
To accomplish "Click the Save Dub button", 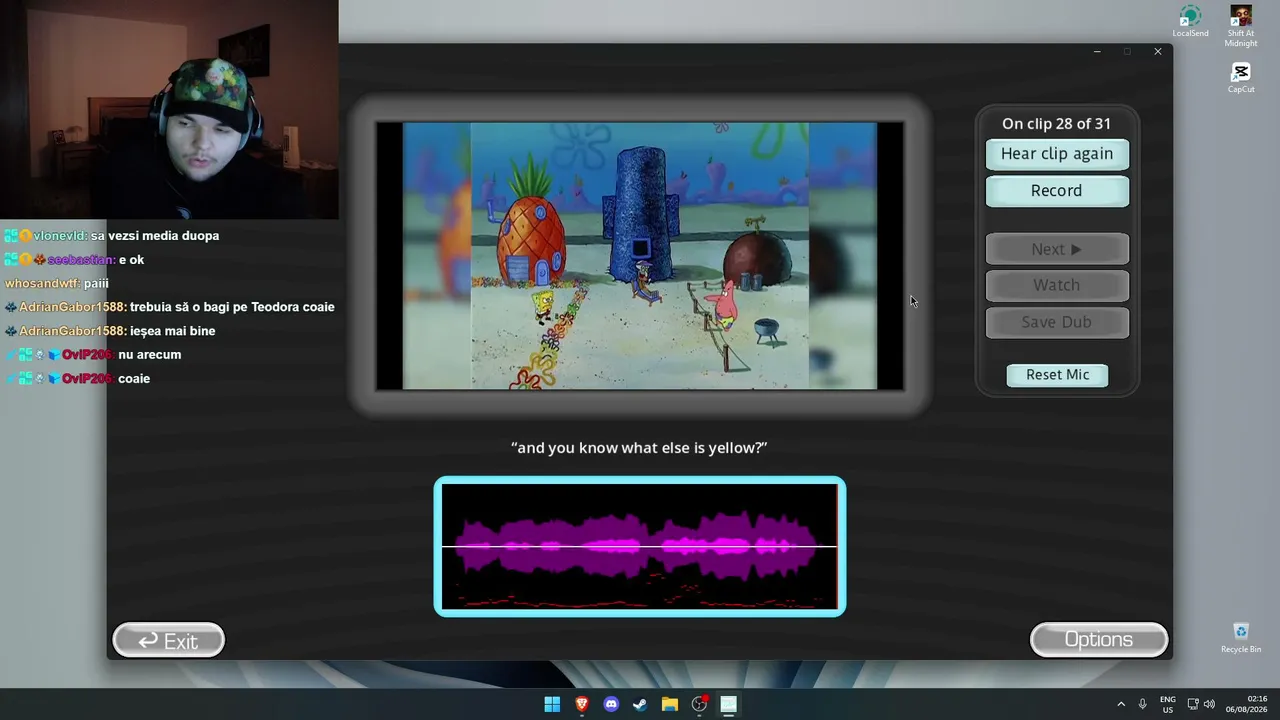I will pos(1057,322).
